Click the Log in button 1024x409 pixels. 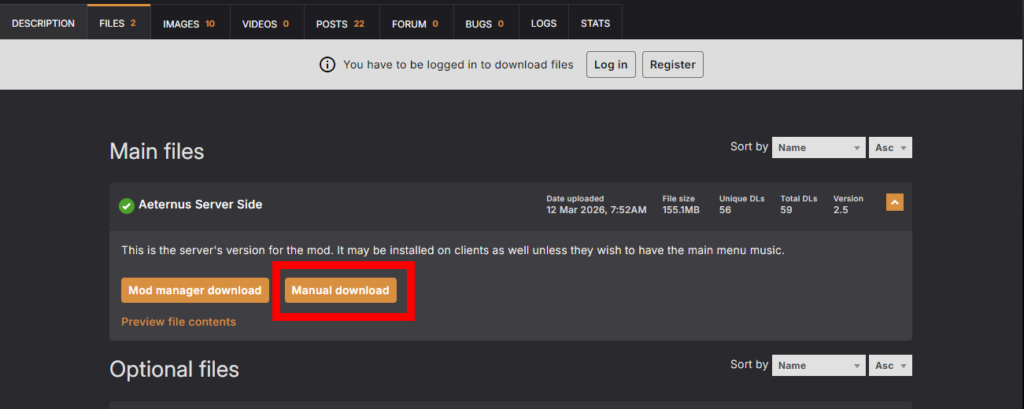[x=611, y=65]
